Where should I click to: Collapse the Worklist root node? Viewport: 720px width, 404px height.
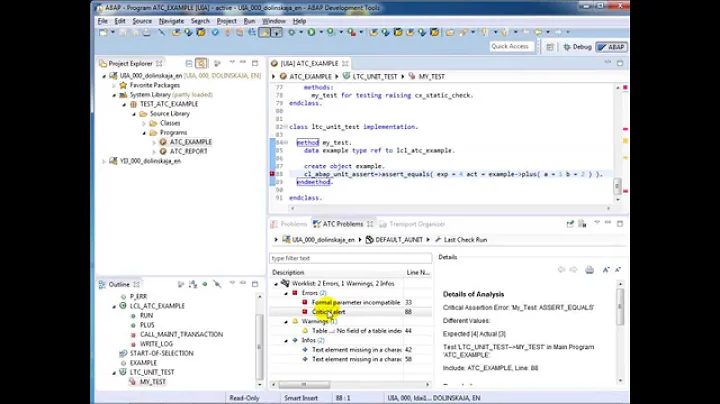tap(276, 284)
